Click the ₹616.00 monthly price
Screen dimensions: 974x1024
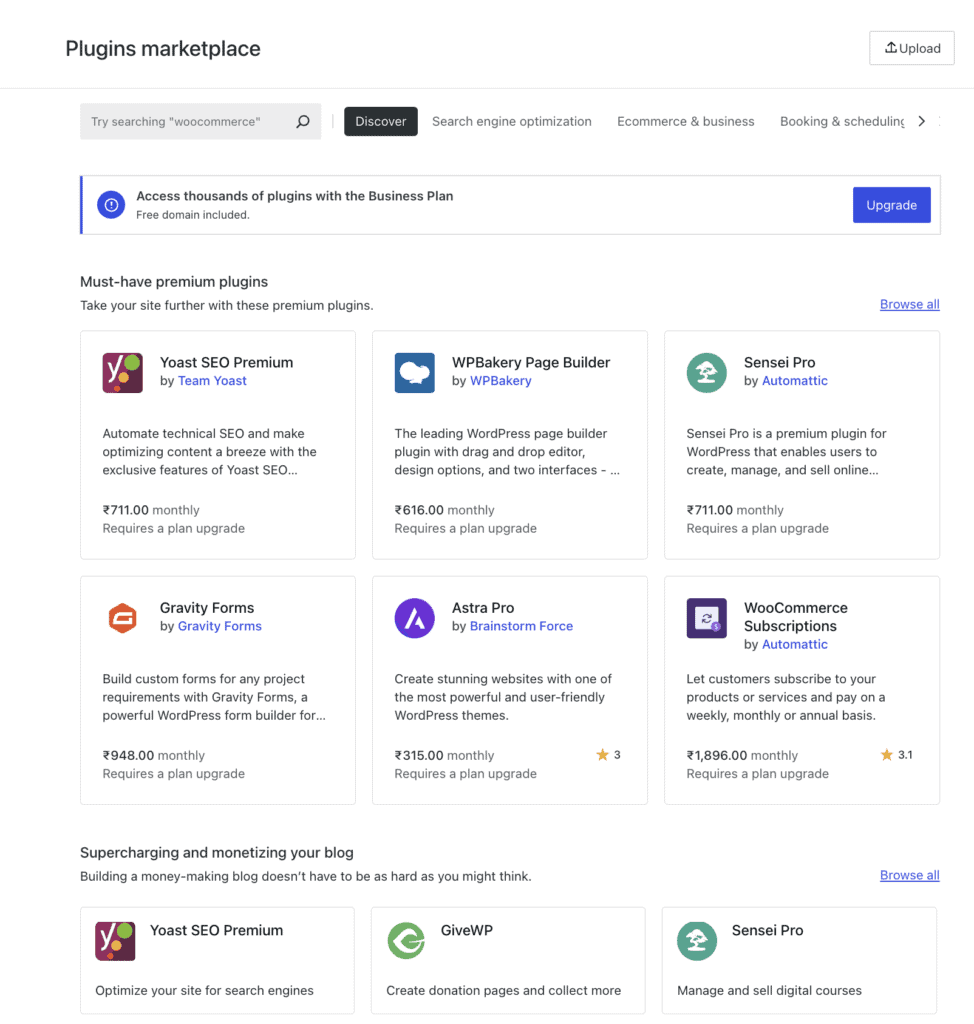(x=444, y=510)
